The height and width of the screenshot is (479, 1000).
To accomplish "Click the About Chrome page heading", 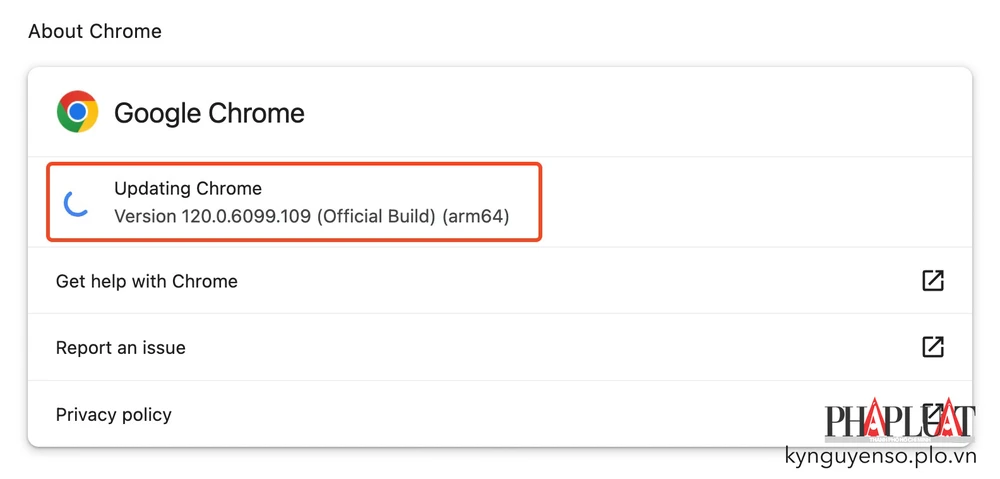I will [95, 31].
